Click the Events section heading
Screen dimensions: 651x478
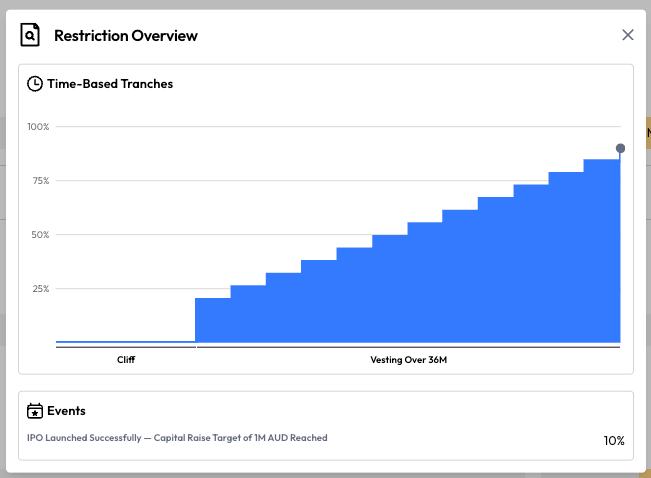coord(66,411)
